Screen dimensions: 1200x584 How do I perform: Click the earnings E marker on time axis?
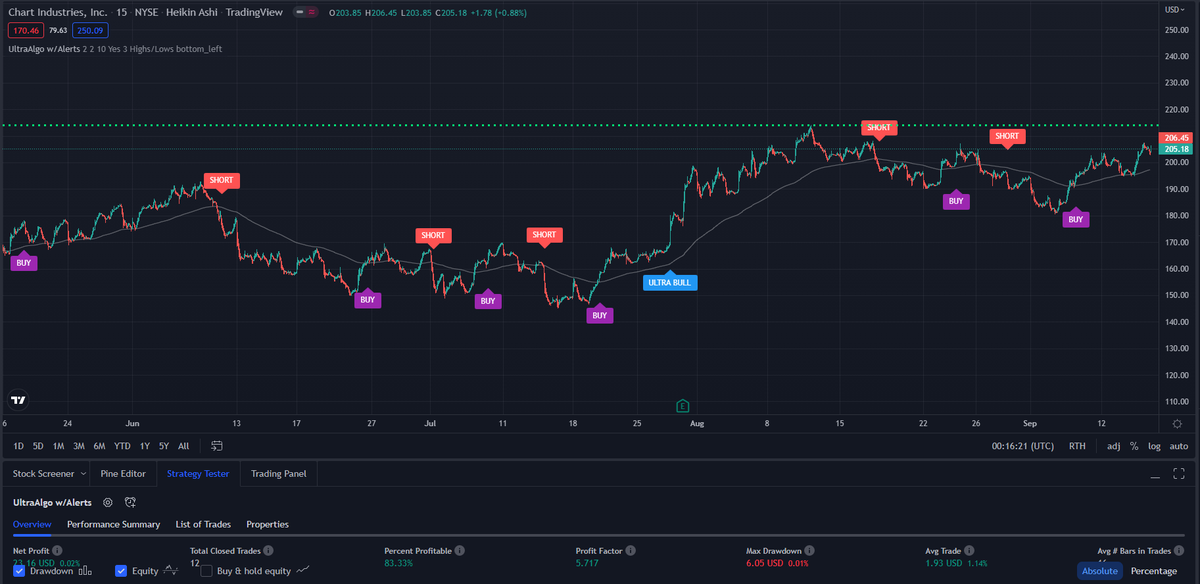point(682,406)
